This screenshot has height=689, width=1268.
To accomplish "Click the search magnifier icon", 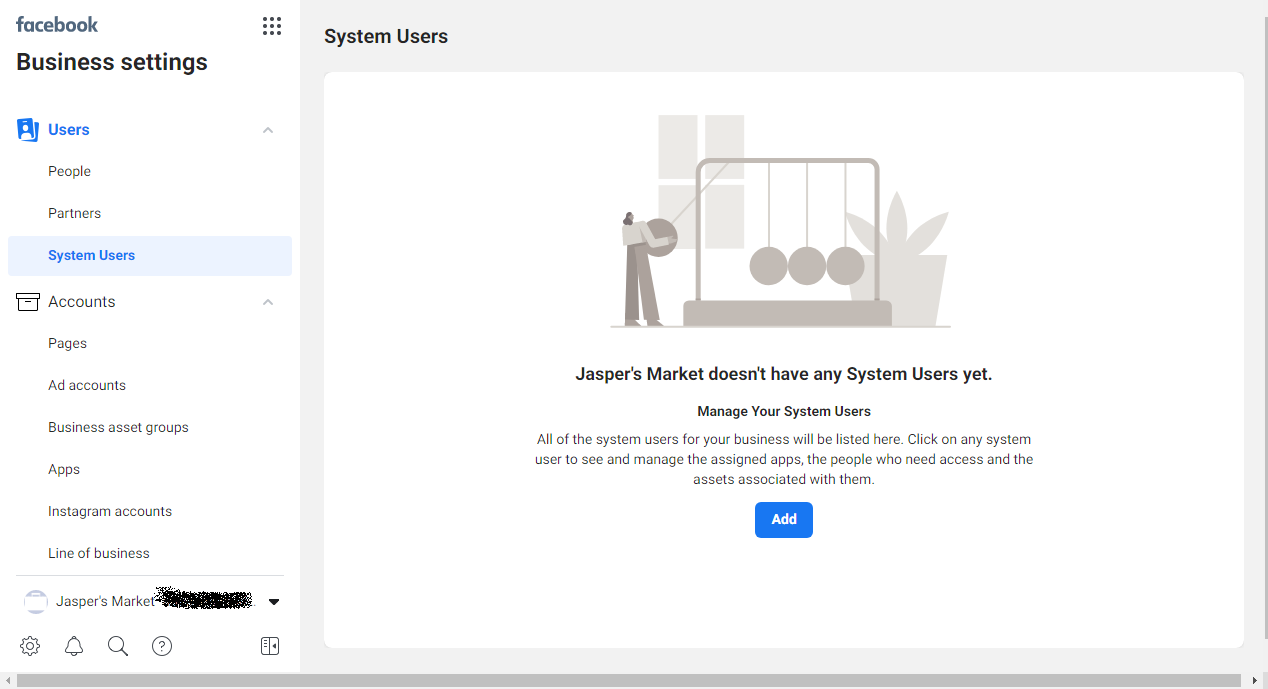I will tap(118, 646).
